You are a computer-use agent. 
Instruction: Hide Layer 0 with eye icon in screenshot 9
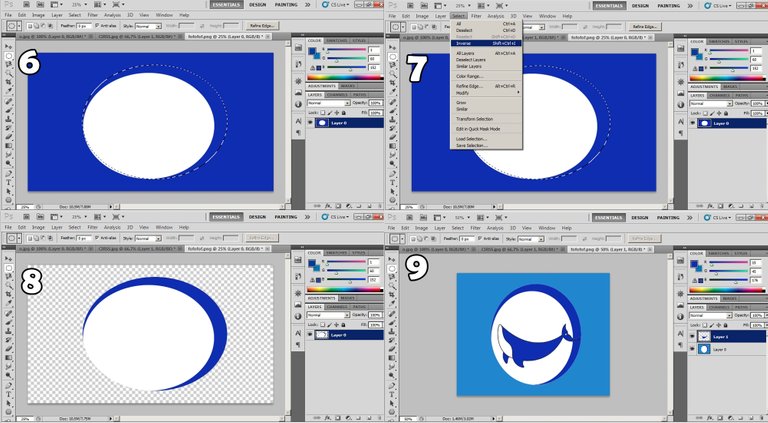(x=693, y=350)
